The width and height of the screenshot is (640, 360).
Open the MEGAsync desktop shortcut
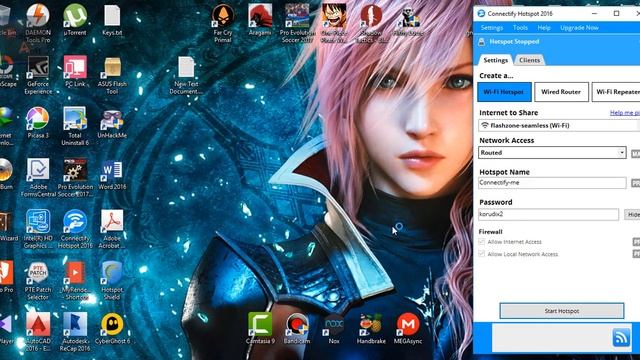click(408, 328)
